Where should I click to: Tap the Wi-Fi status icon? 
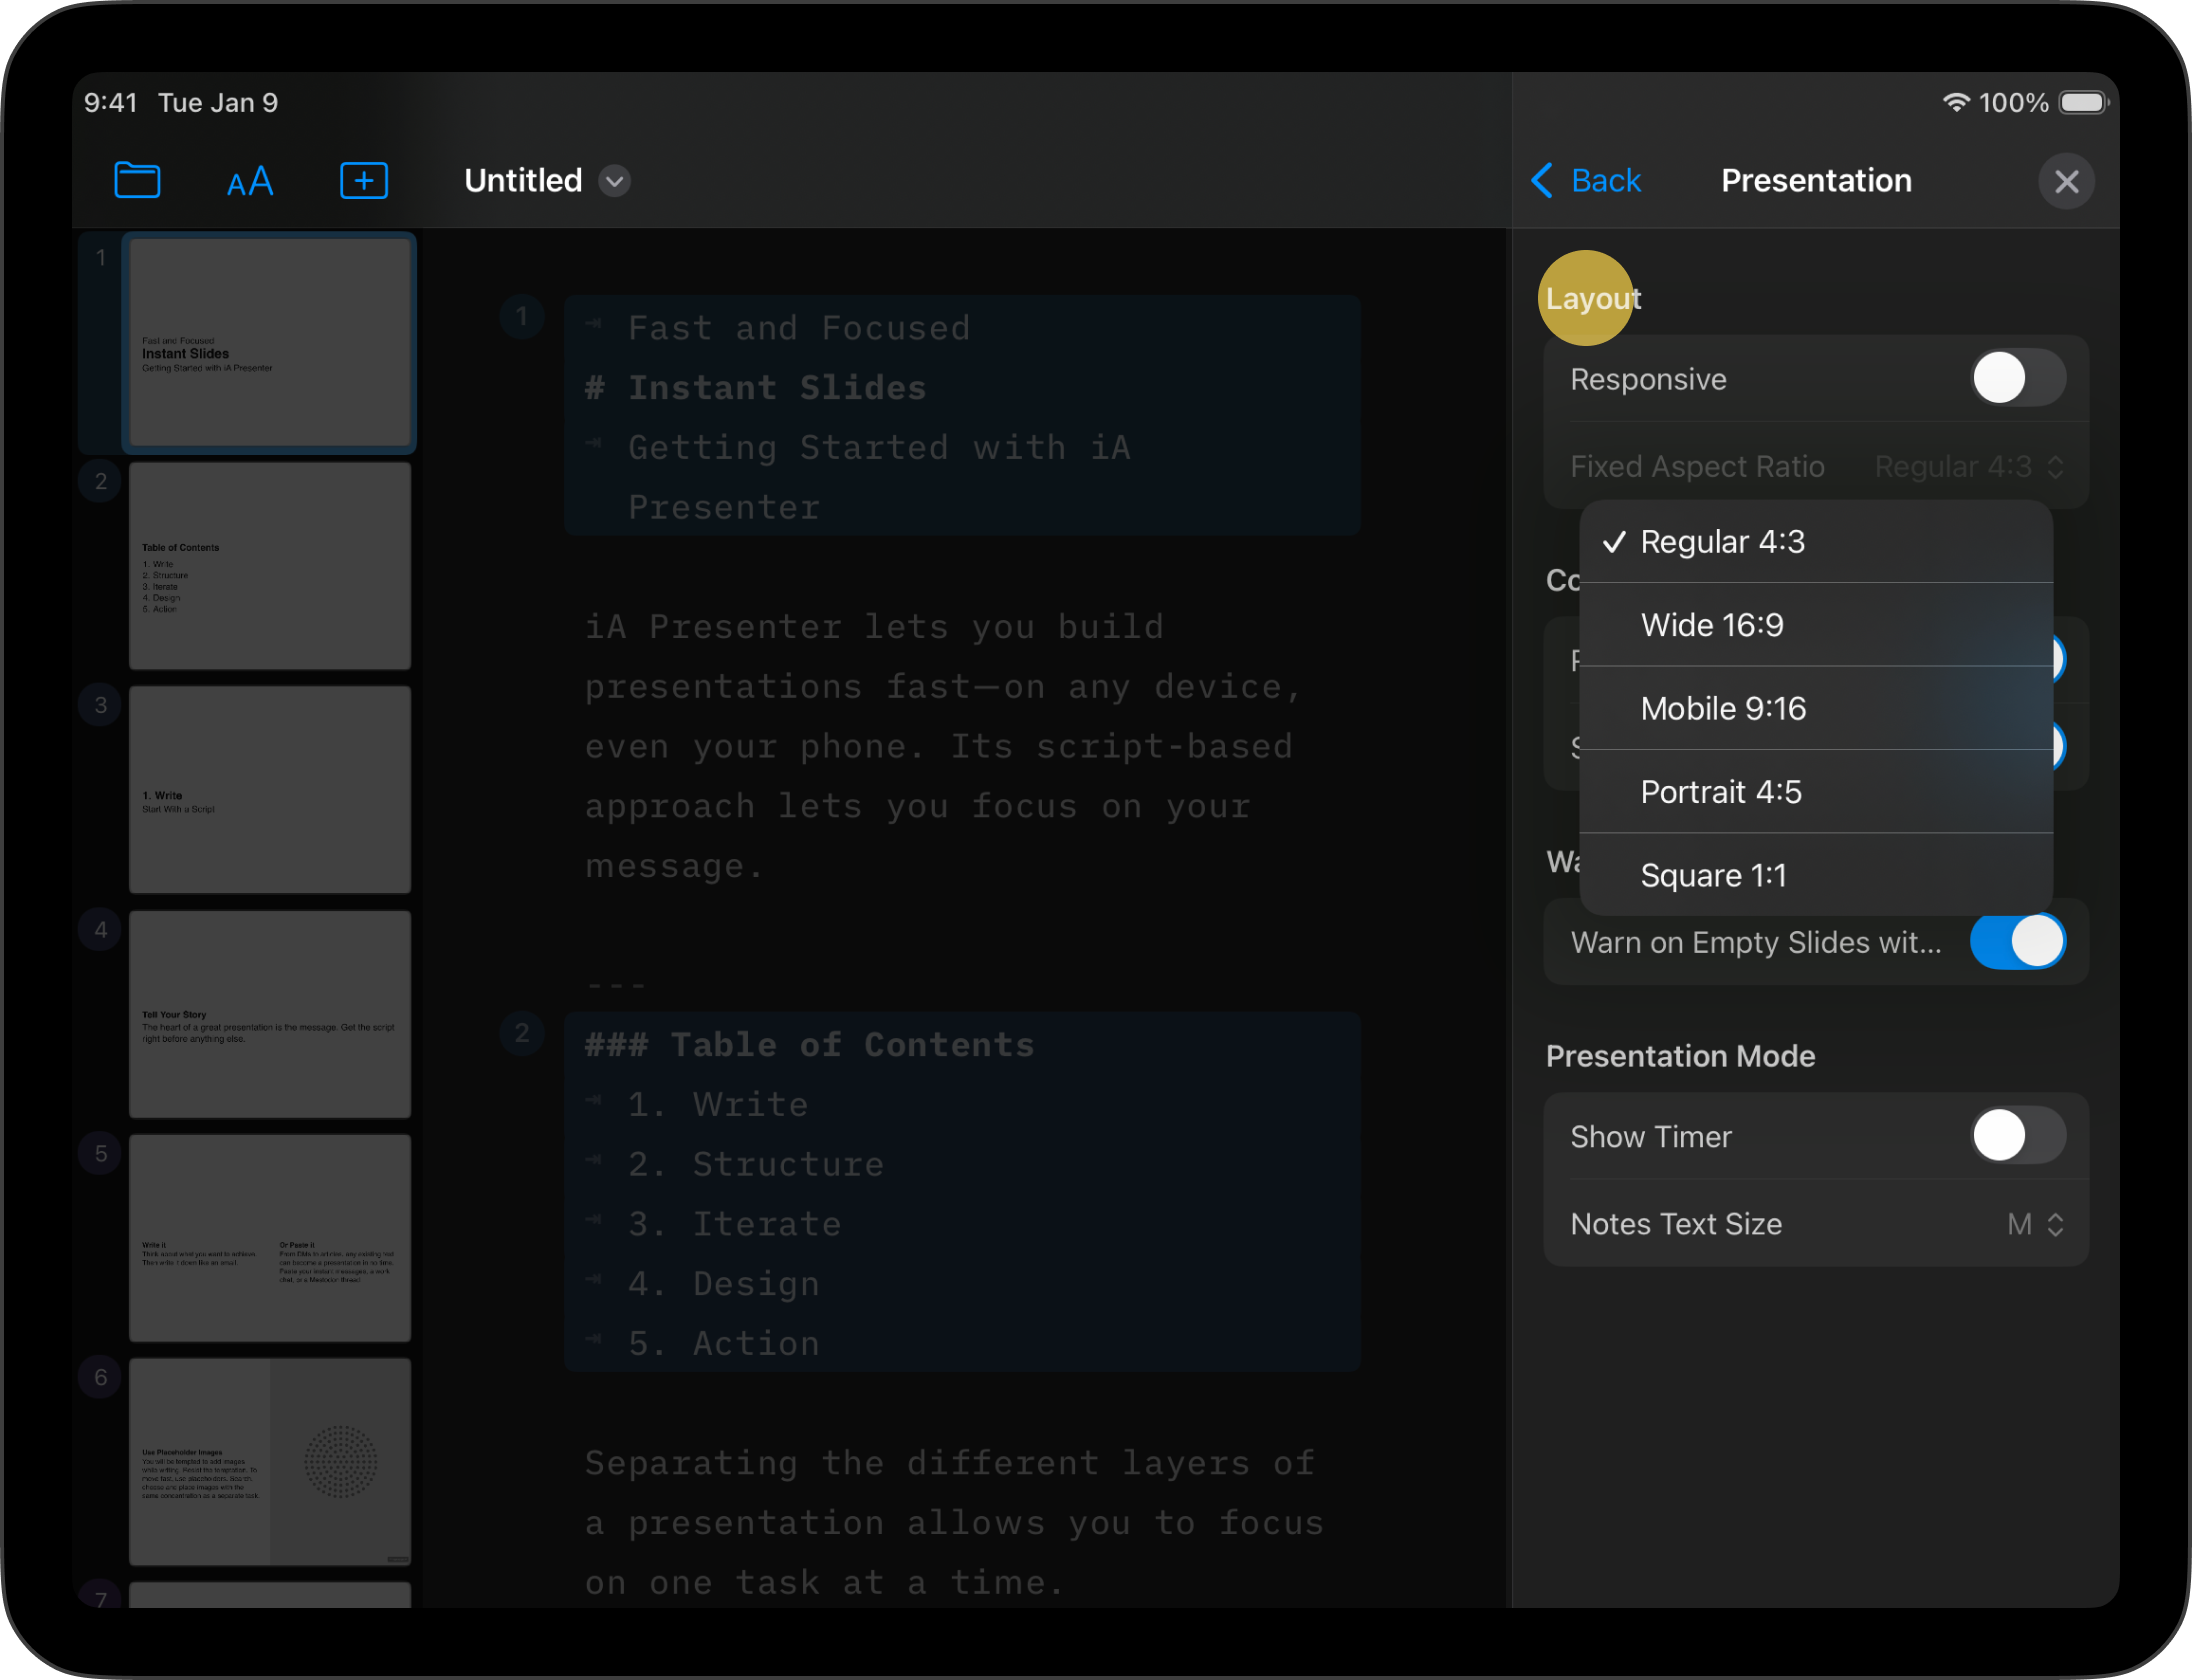click(x=1955, y=103)
